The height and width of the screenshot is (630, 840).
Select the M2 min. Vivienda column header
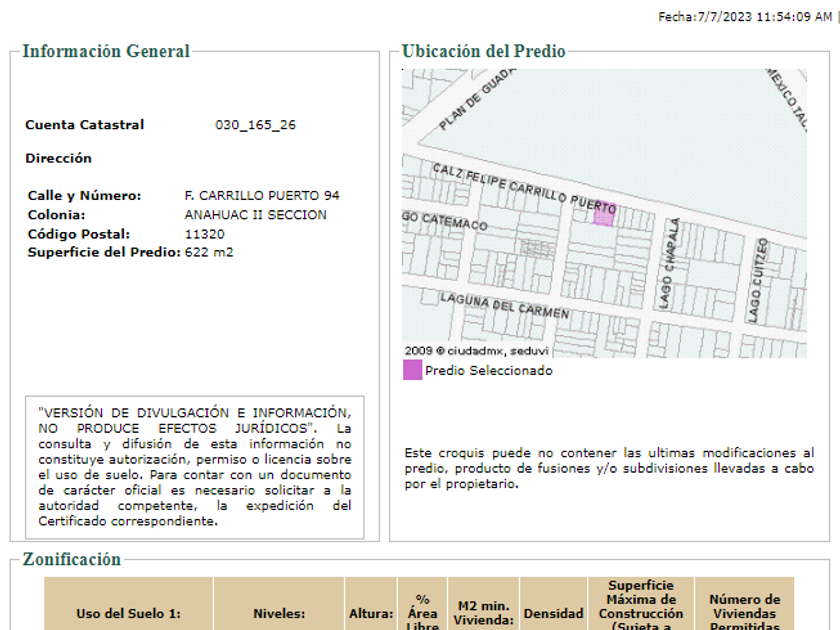pyautogui.click(x=483, y=612)
